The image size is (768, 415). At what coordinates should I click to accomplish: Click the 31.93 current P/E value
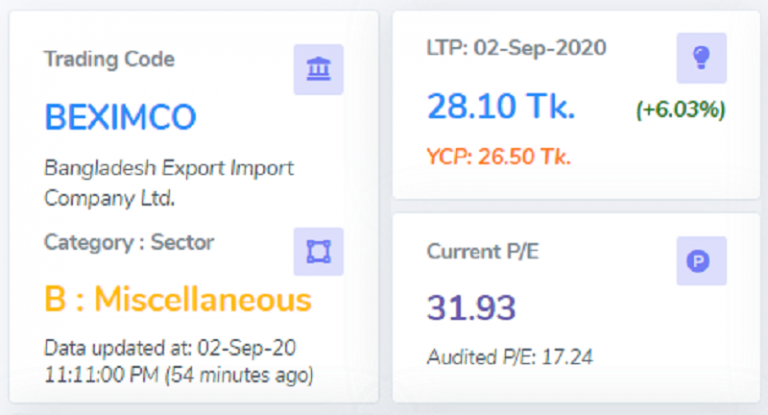[x=471, y=308]
